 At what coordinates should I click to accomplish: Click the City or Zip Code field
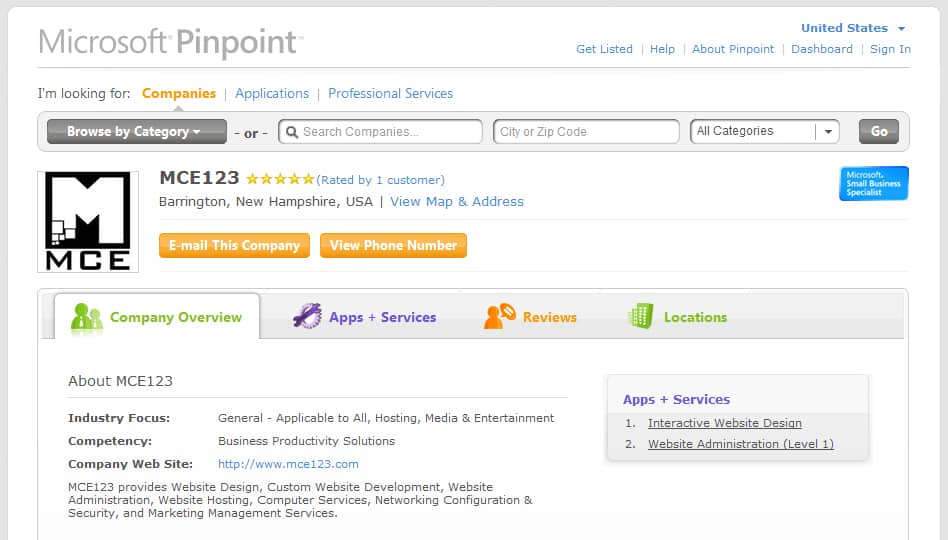586,131
